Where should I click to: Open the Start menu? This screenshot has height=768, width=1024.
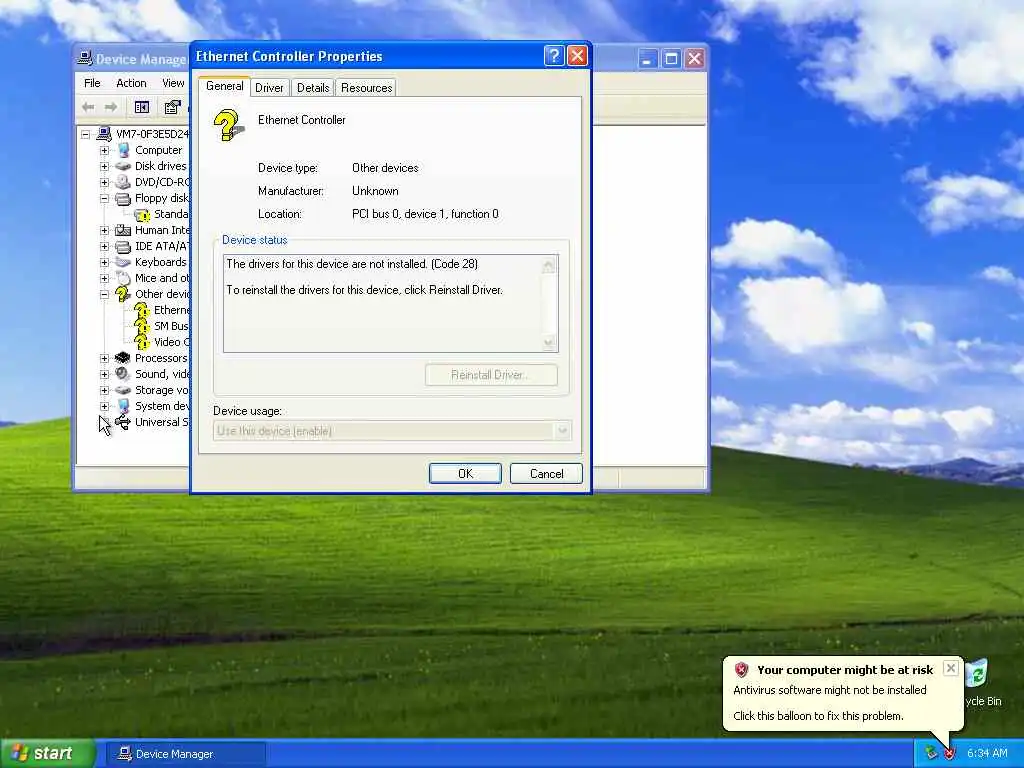pos(47,753)
